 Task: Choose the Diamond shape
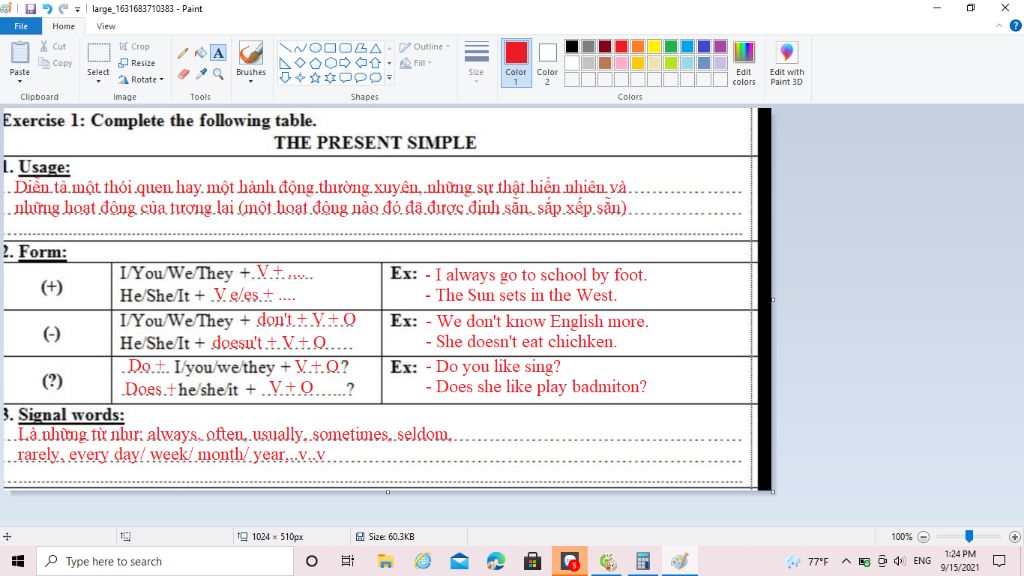[x=300, y=63]
